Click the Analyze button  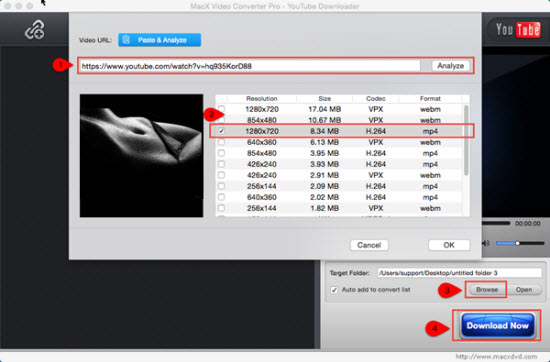pyautogui.click(x=450, y=66)
